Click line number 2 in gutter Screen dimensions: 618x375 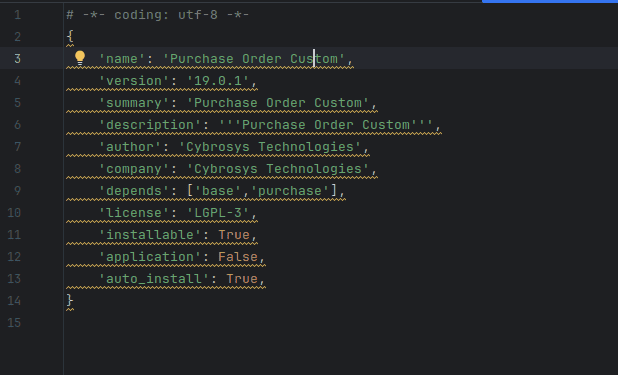(17, 37)
